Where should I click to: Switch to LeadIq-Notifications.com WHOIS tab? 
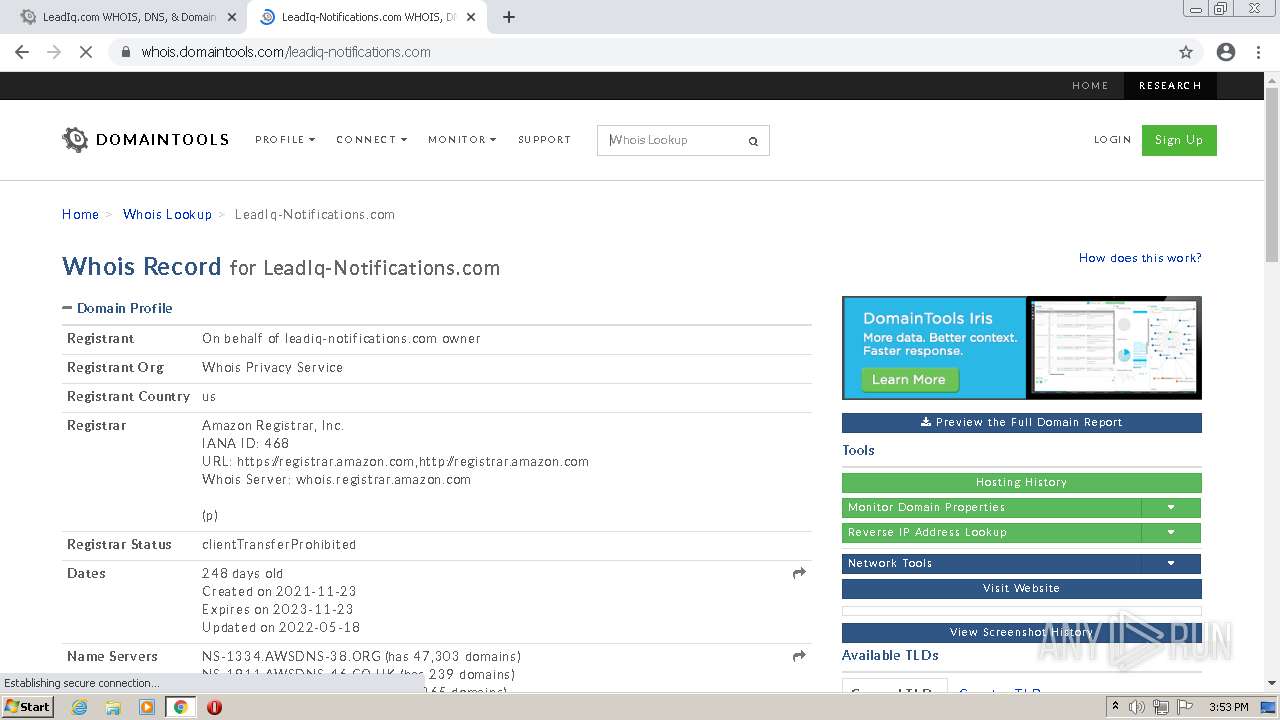(365, 17)
